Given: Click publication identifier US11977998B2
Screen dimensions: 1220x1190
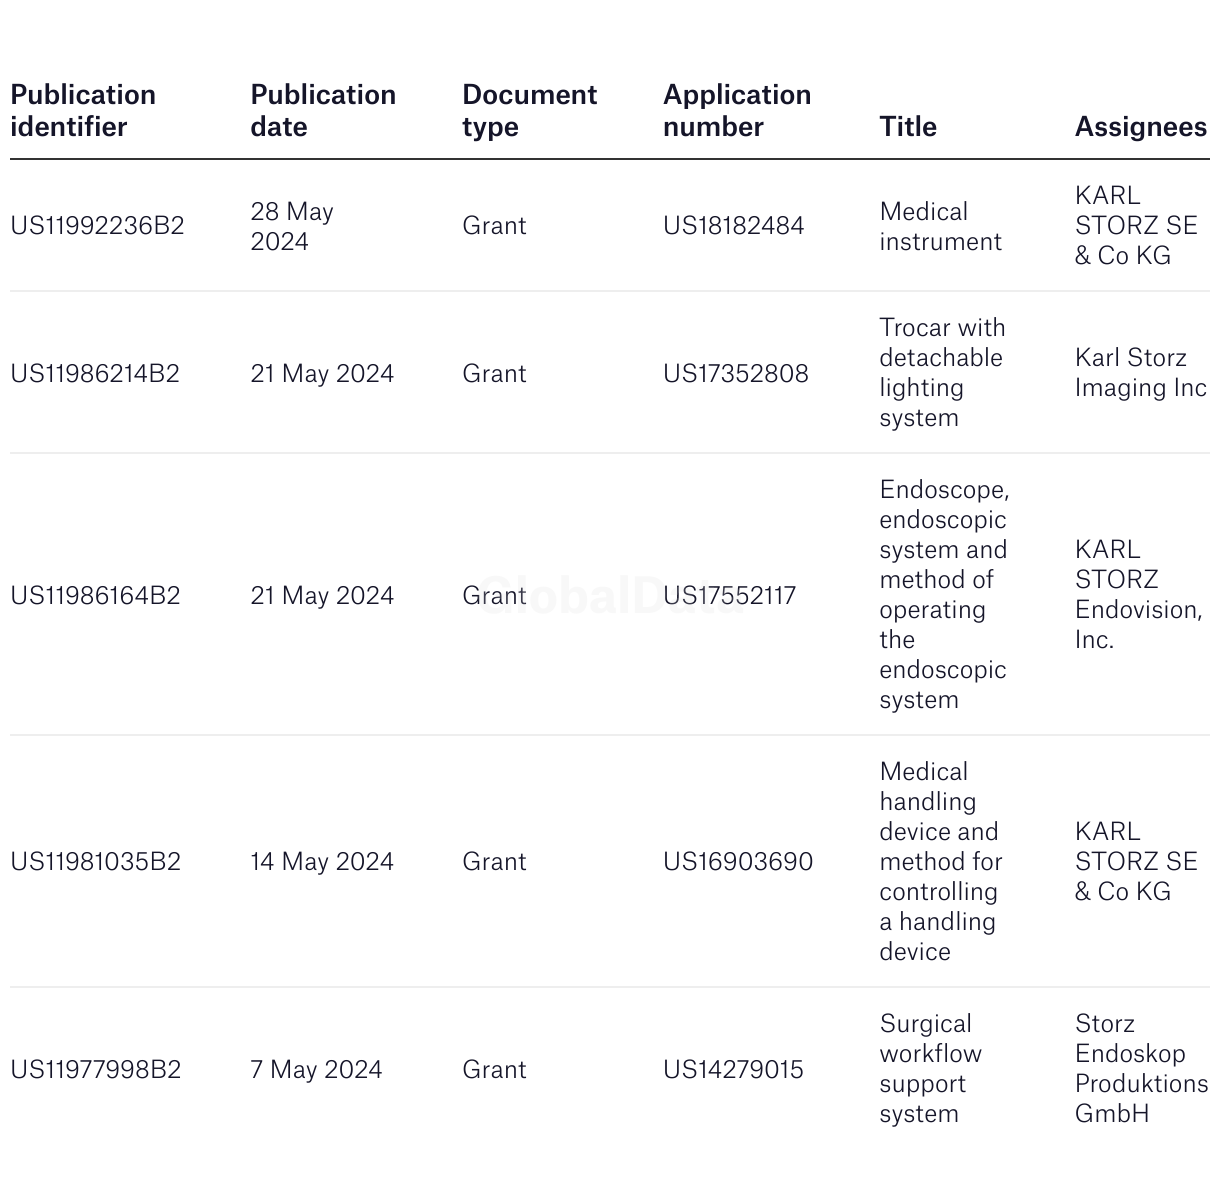Looking at the screenshot, I should point(96,1070).
